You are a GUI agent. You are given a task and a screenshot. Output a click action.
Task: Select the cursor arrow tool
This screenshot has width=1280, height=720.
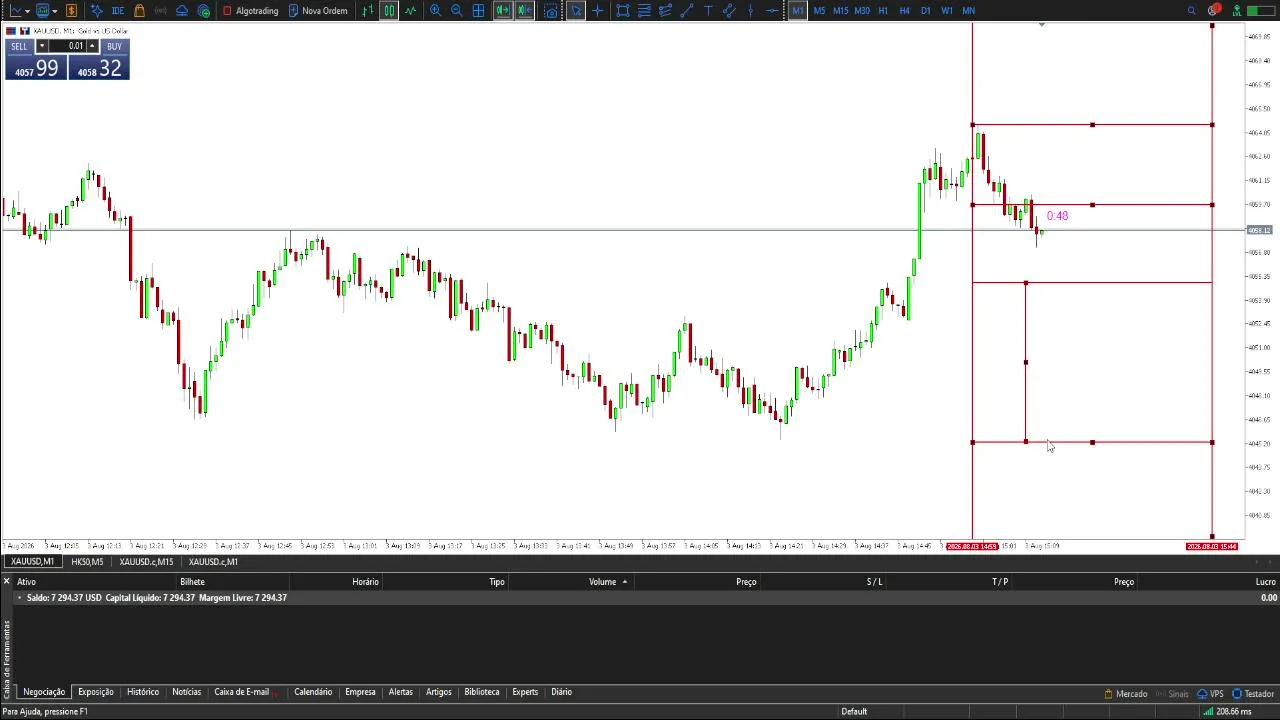point(576,10)
